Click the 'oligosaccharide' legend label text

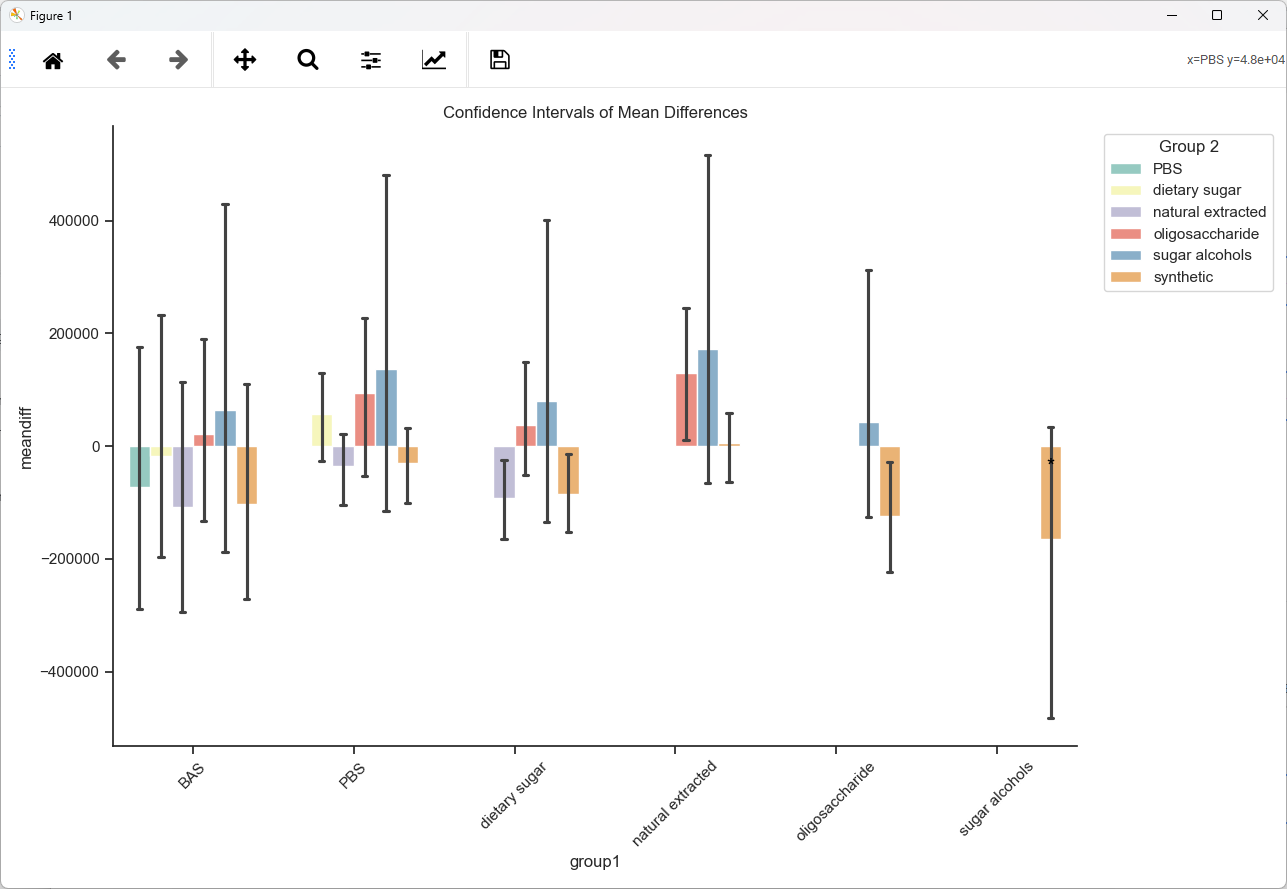click(1206, 234)
